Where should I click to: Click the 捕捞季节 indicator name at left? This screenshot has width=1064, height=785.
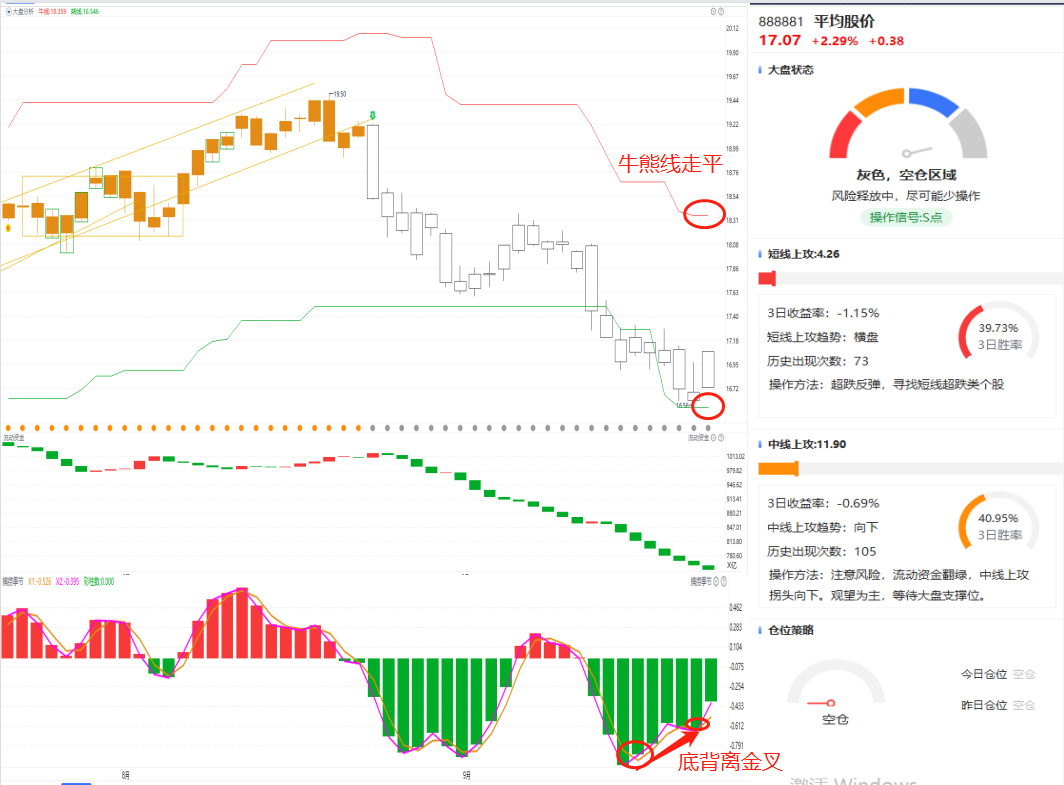click(x=13, y=581)
